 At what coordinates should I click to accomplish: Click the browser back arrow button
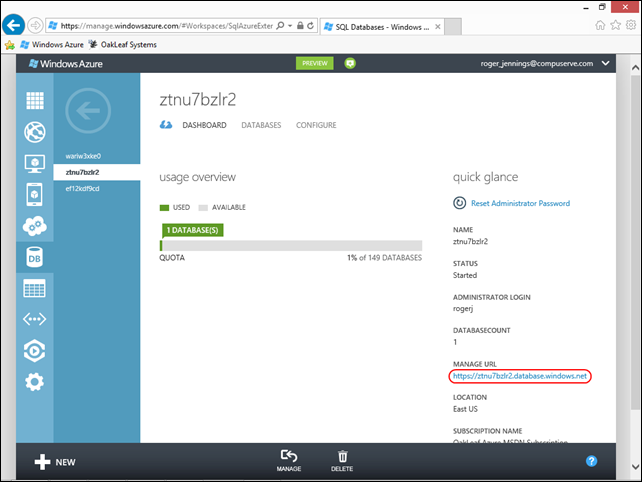click(13, 25)
